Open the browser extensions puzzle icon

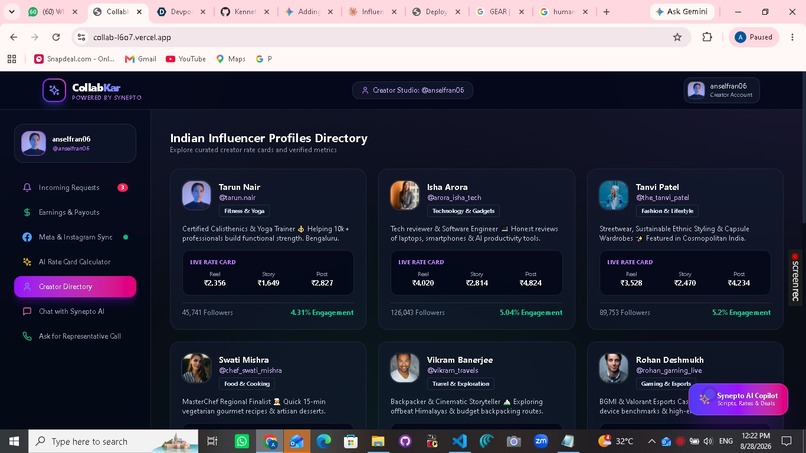coord(707,37)
